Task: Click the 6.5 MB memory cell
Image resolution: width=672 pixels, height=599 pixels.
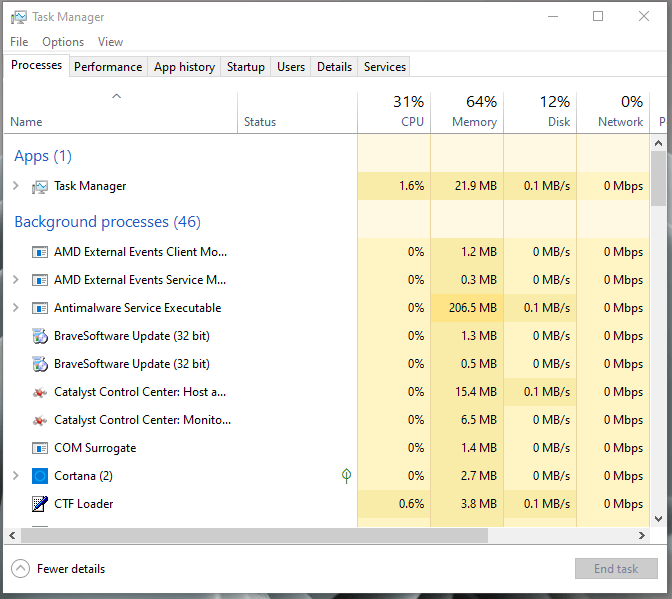Action: coord(467,420)
